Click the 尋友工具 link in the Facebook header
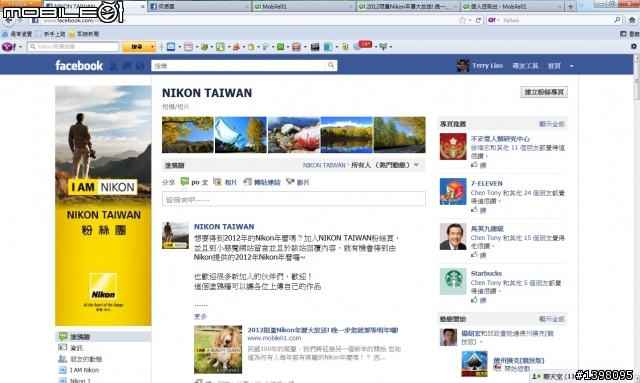 click(525, 66)
